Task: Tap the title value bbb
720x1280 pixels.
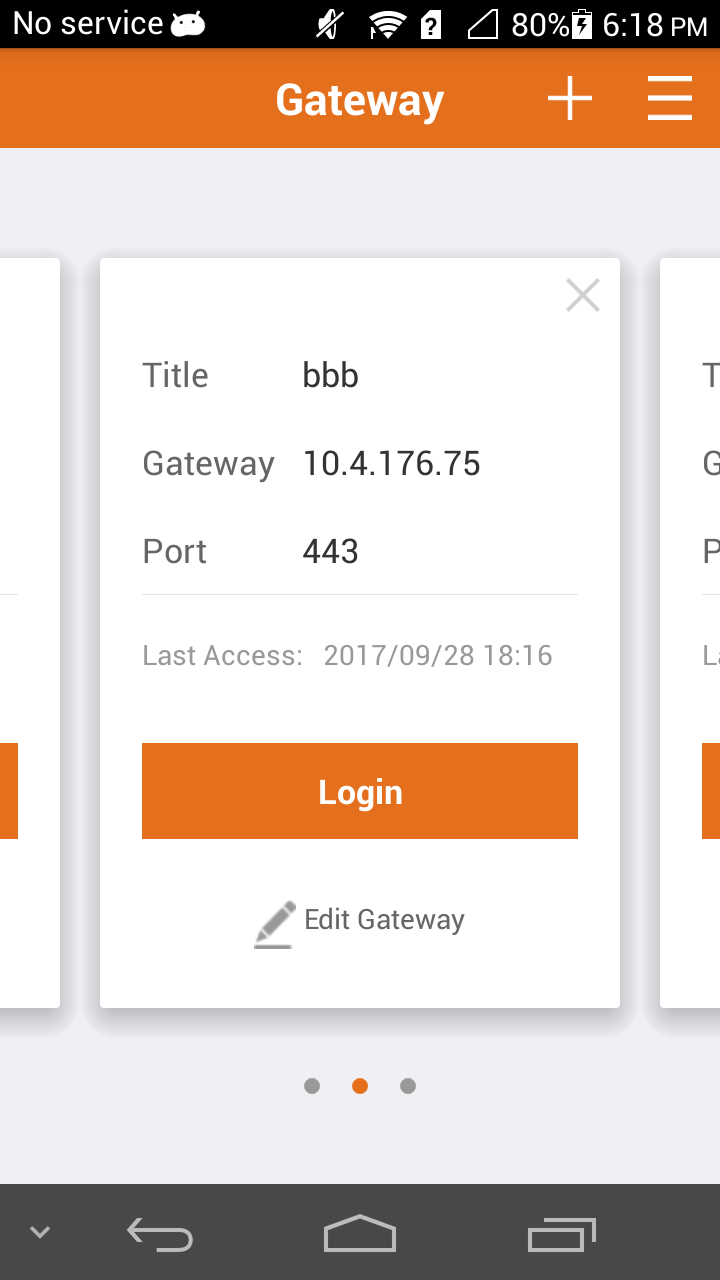Action: 330,376
